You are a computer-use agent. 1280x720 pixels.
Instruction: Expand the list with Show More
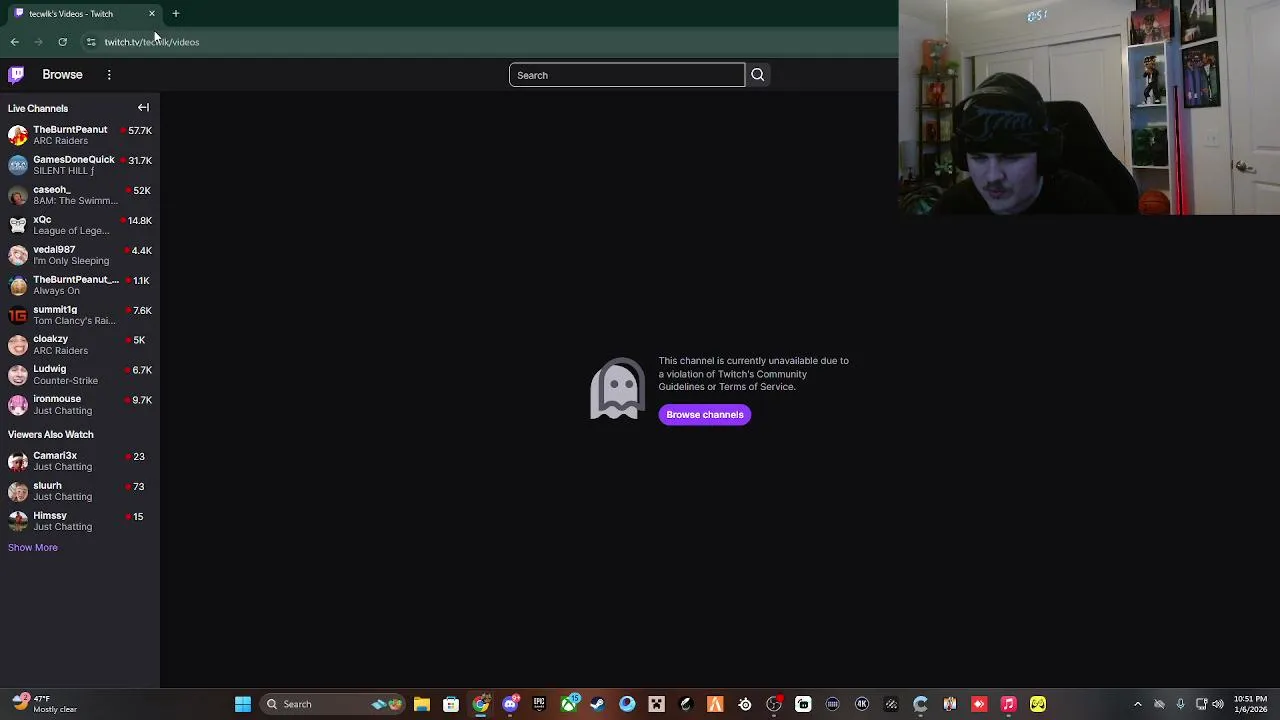coord(33,548)
